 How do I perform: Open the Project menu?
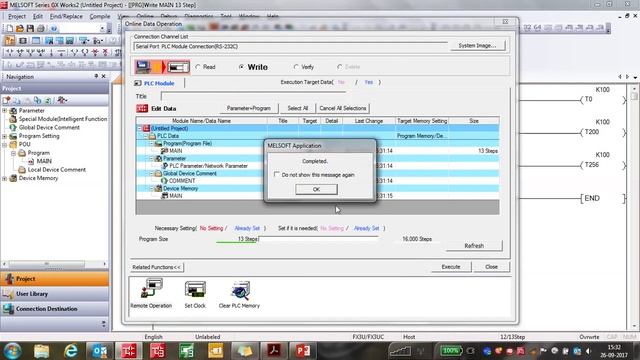point(17,17)
